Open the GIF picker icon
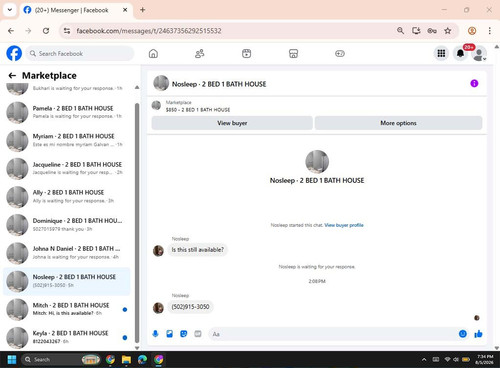The width and height of the screenshot is (500, 368). (x=198, y=334)
